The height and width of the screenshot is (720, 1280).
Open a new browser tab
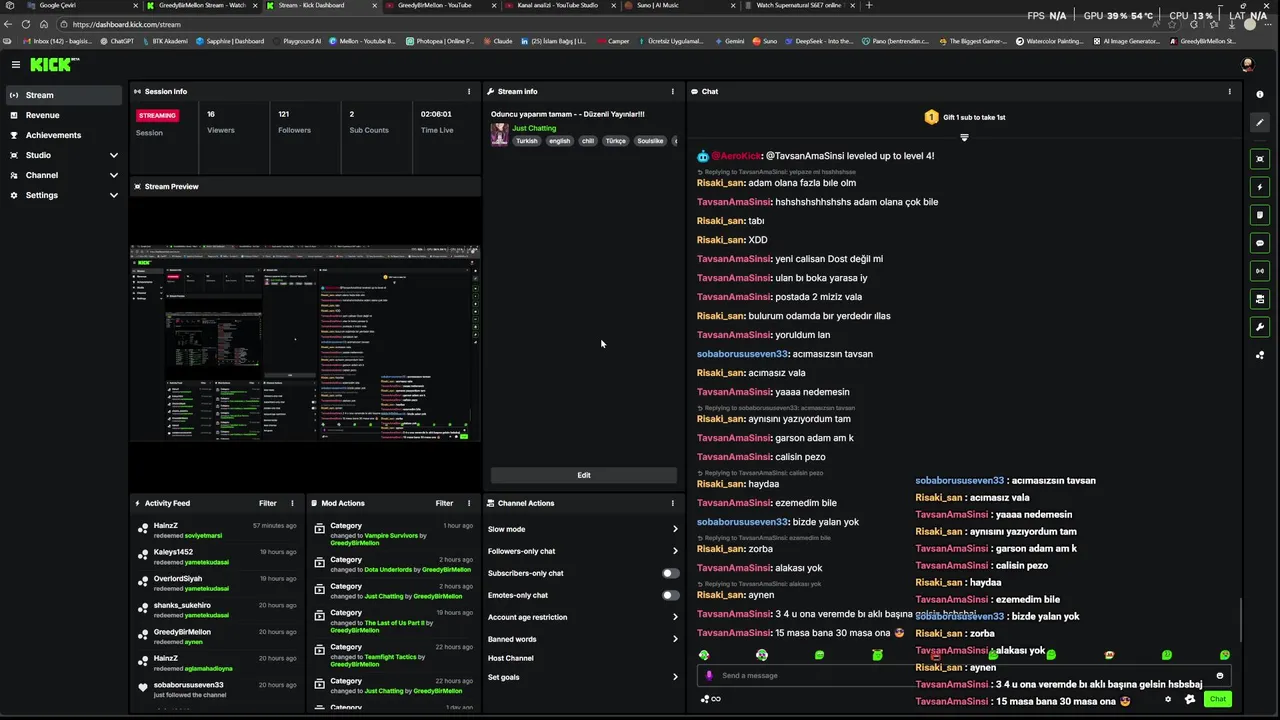click(868, 5)
